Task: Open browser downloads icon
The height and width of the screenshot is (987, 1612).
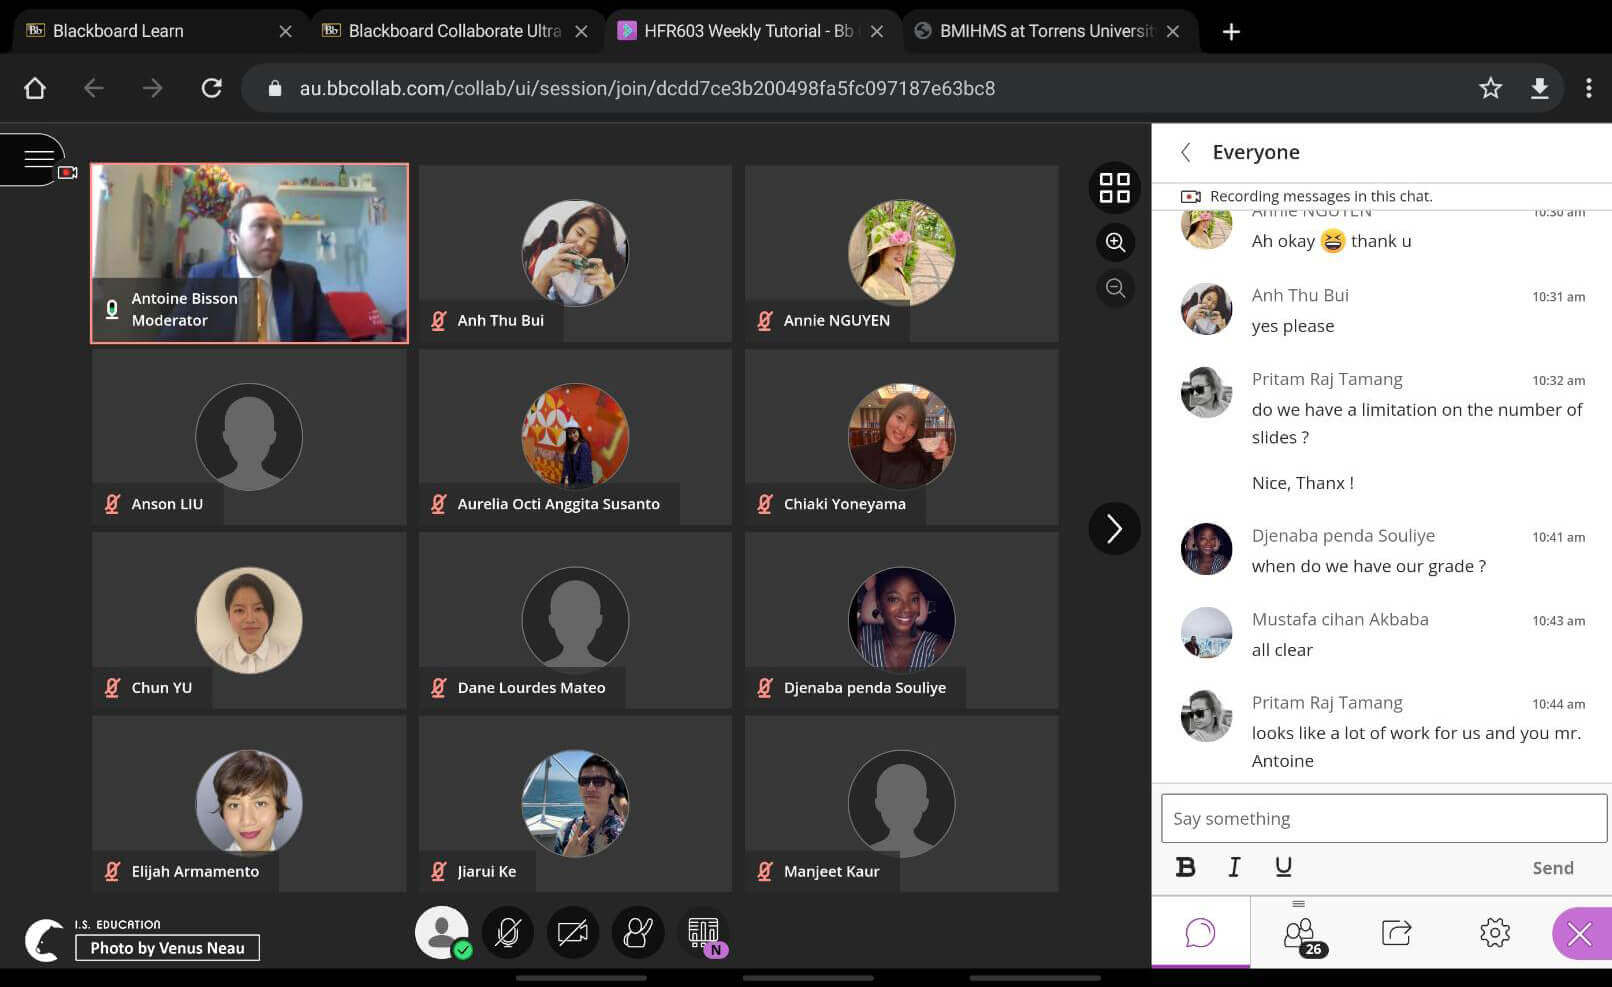Action: (1540, 88)
